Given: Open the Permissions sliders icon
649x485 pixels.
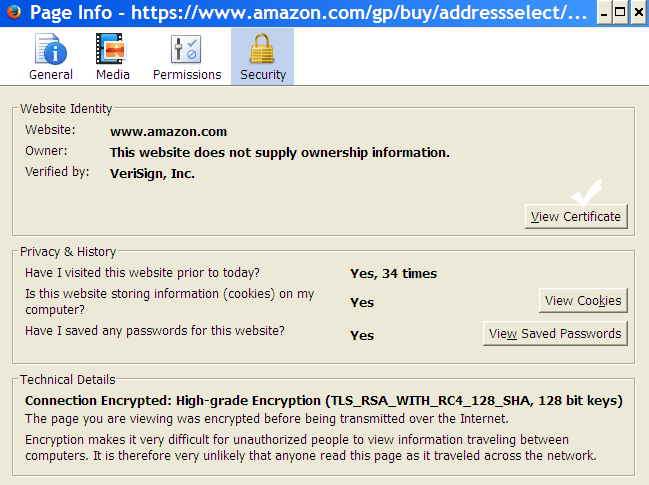Looking at the screenshot, I should coord(186,49).
